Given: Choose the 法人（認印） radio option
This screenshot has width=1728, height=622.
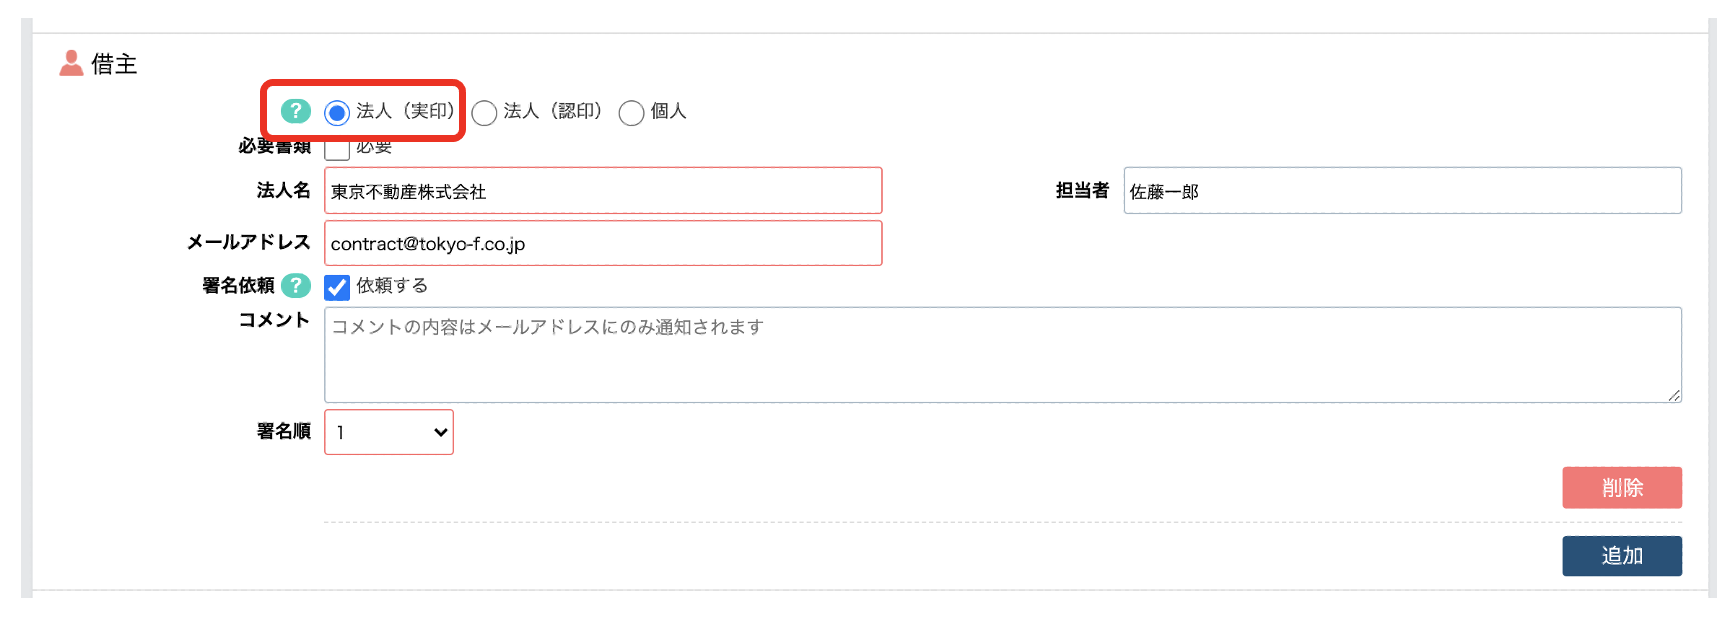Looking at the screenshot, I should pos(484,113).
